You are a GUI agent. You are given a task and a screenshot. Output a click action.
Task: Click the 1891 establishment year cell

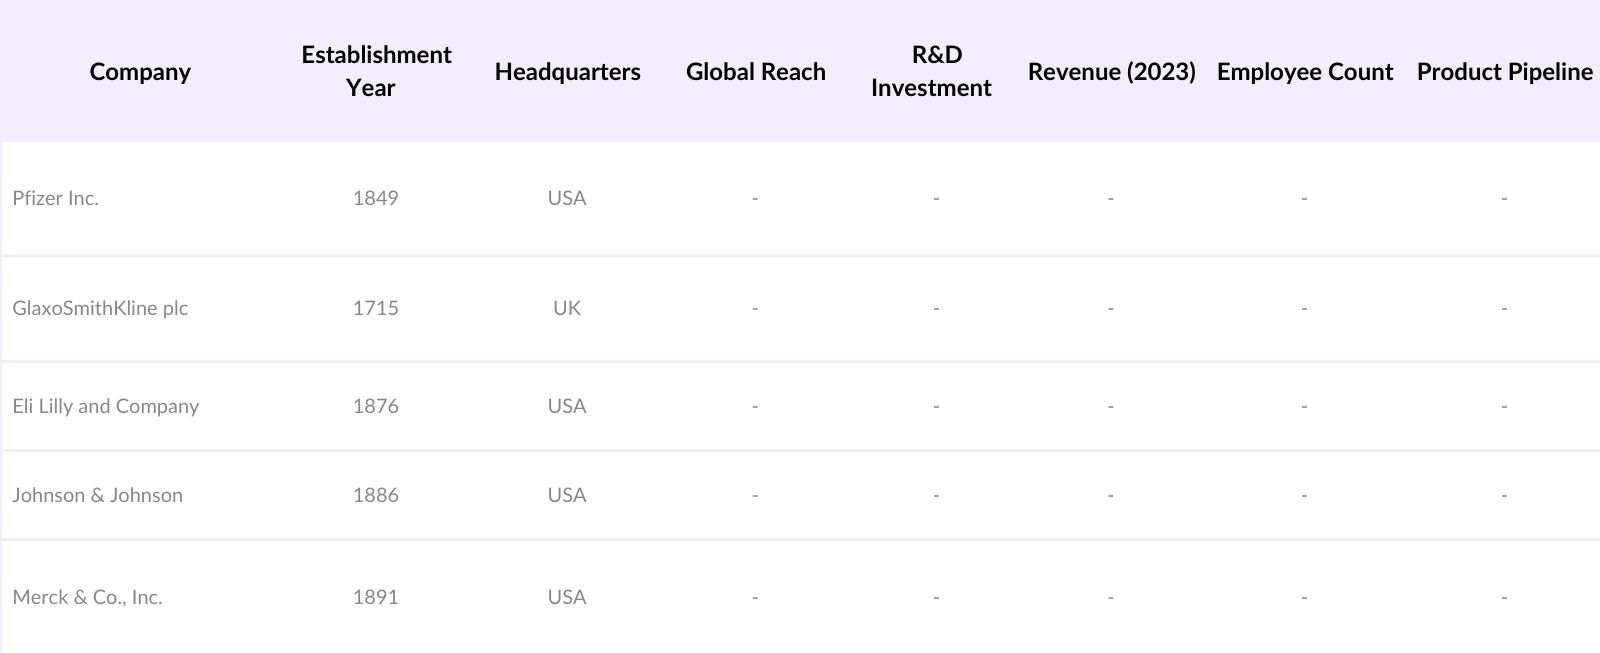coord(376,597)
